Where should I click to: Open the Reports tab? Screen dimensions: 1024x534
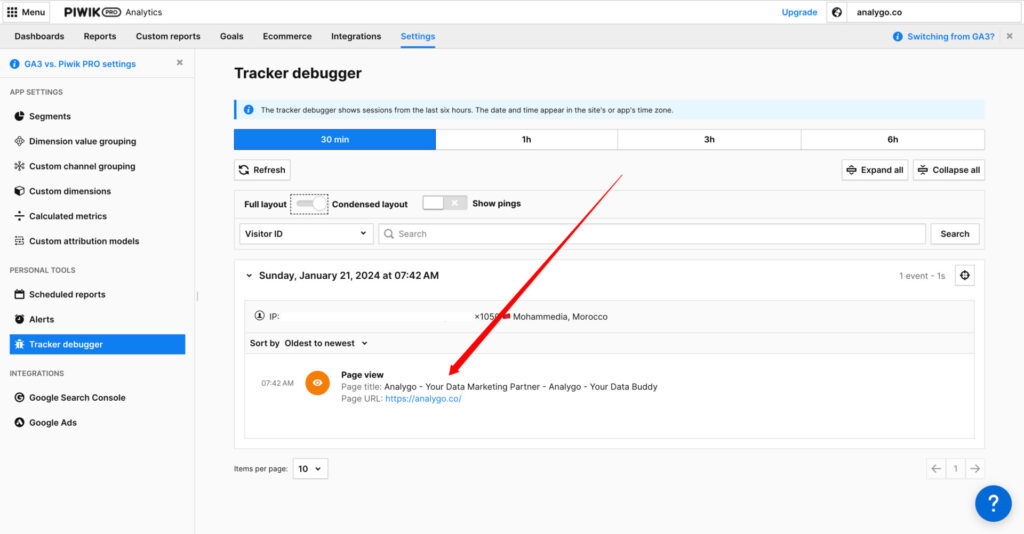tap(100, 37)
